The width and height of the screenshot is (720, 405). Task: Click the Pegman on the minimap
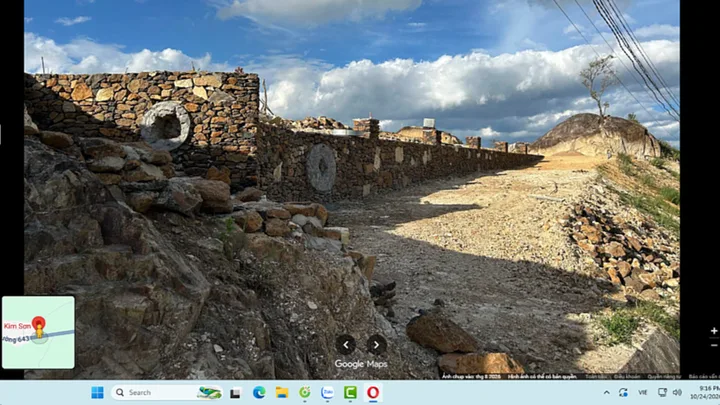pos(39,331)
